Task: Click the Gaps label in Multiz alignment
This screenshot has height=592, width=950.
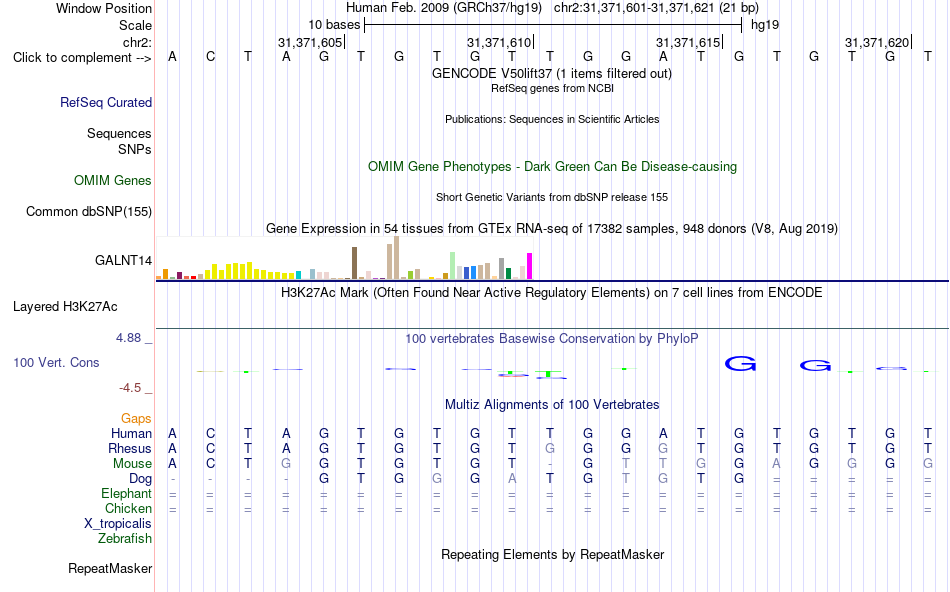Action: coord(136,419)
